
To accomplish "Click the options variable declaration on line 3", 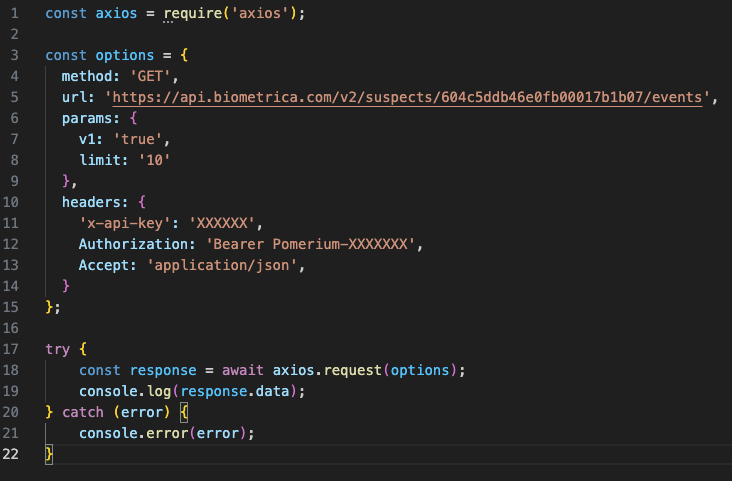I will click(x=125, y=56).
